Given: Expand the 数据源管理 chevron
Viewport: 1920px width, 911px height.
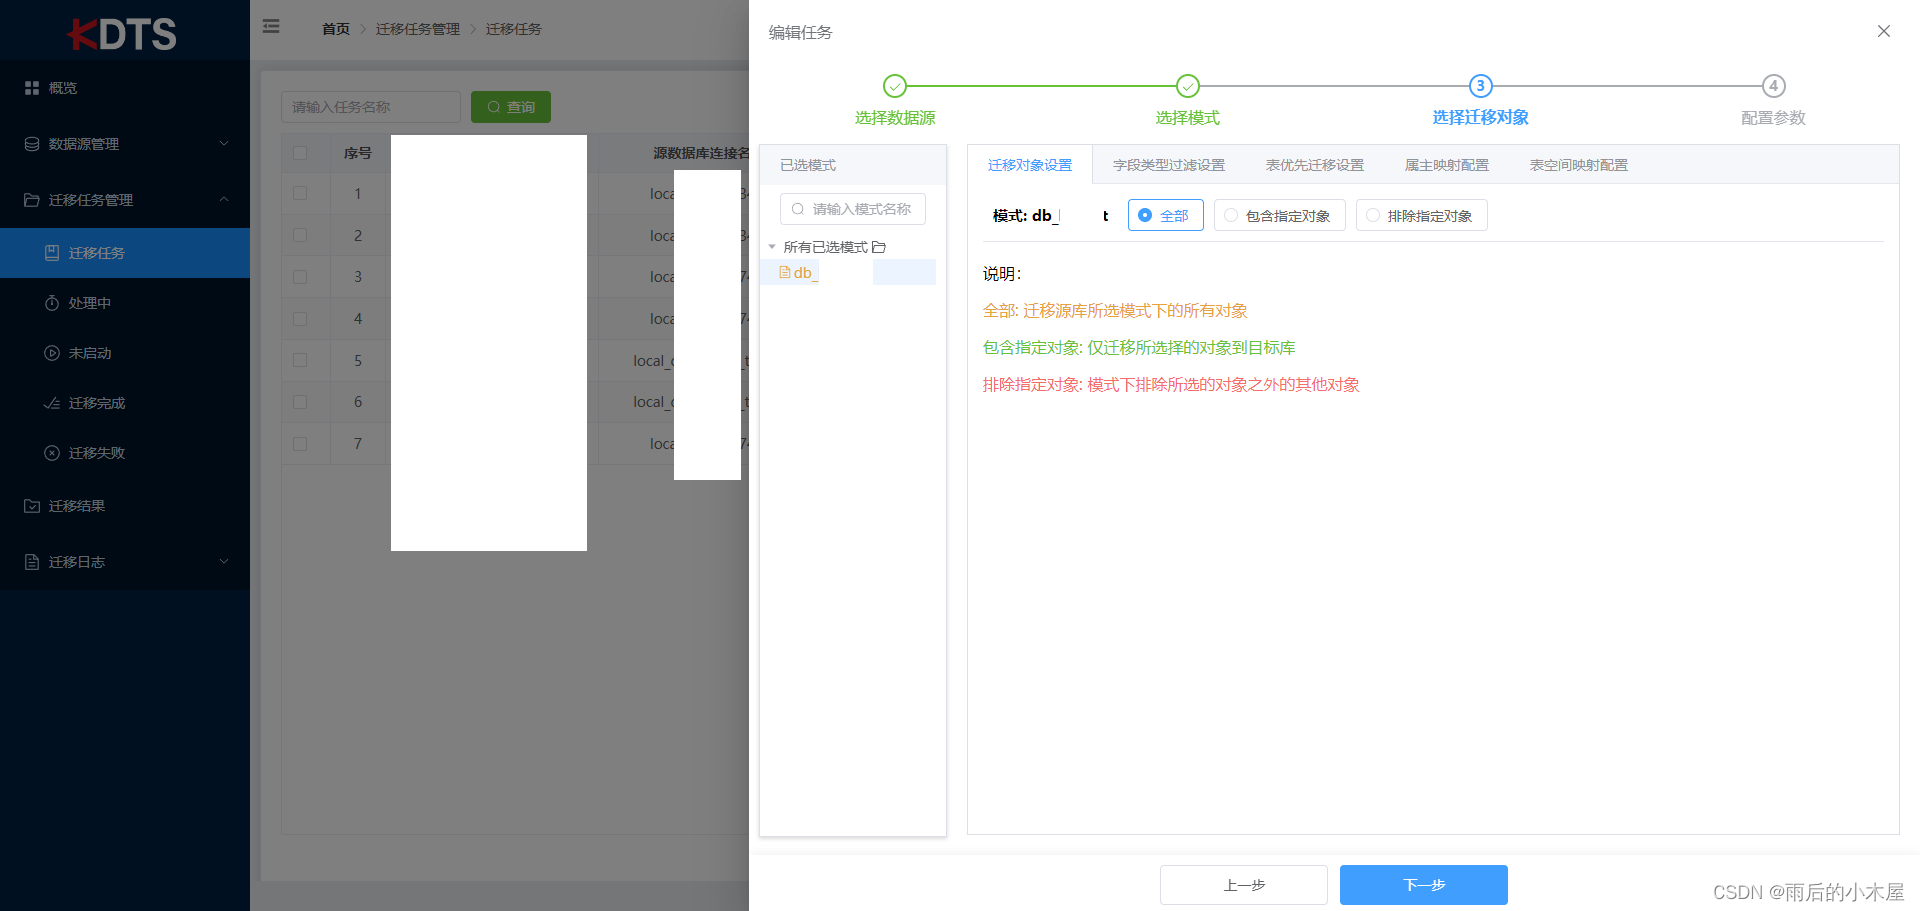Looking at the screenshot, I should (224, 144).
